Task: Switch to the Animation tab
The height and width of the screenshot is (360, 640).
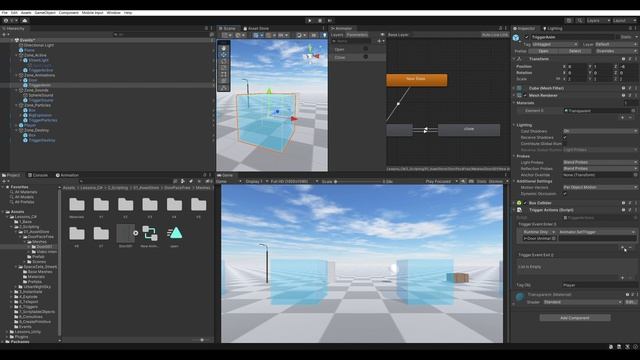Action: (x=67, y=175)
